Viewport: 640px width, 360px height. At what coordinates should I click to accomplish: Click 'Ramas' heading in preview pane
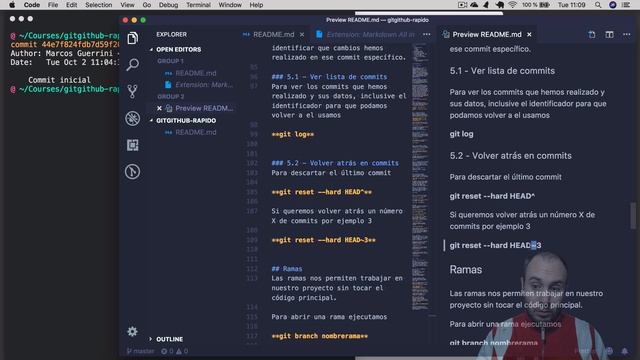pyautogui.click(x=466, y=270)
